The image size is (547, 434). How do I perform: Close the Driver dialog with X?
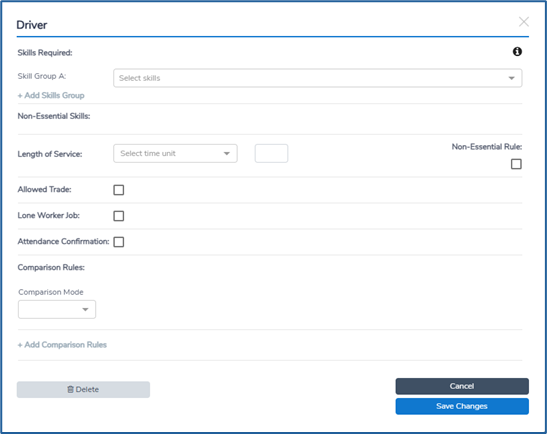click(x=524, y=22)
